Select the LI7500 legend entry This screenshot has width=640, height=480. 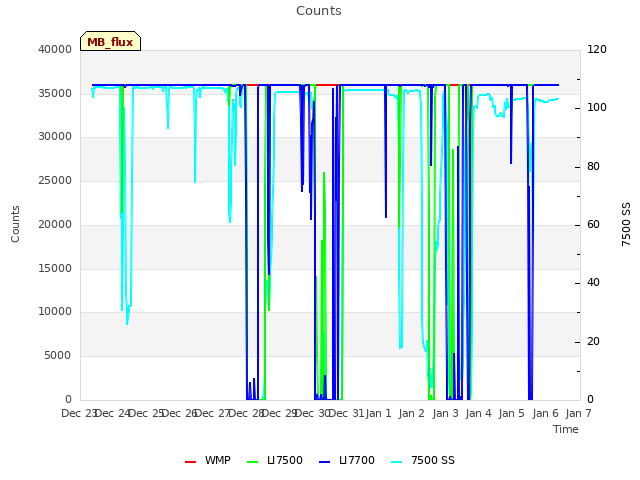(x=275, y=460)
